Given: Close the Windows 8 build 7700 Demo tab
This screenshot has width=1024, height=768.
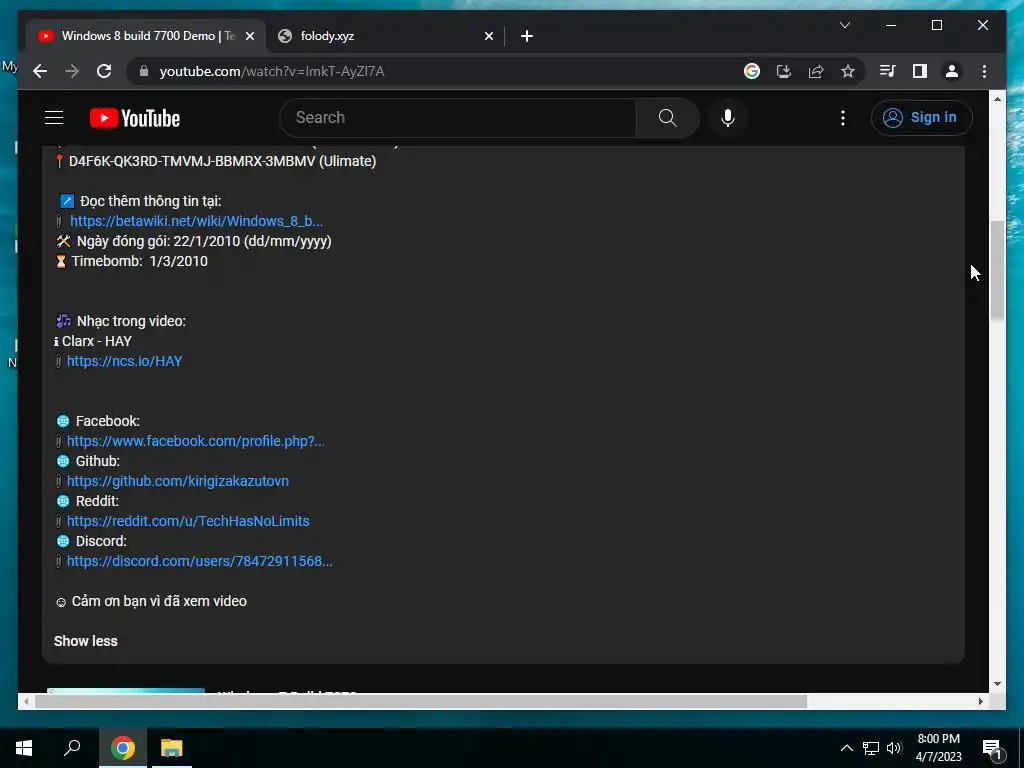Looking at the screenshot, I should [x=249, y=37].
